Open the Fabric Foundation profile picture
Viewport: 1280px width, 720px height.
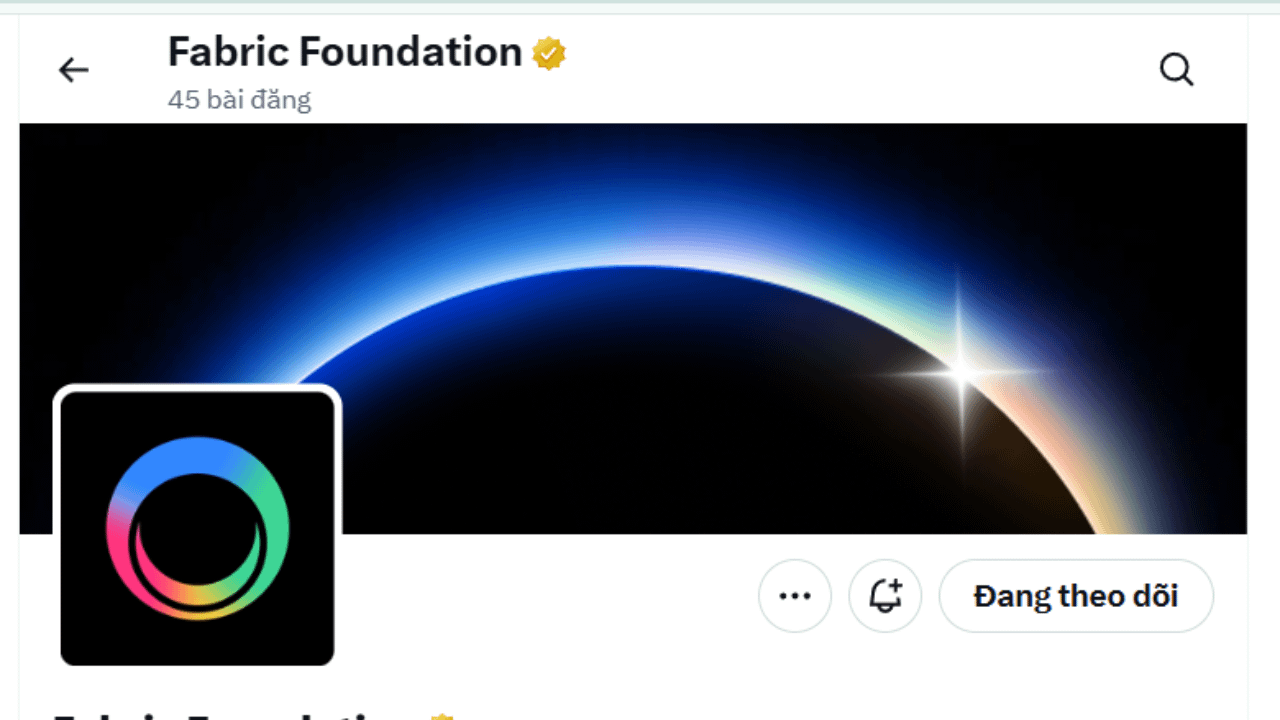197,528
